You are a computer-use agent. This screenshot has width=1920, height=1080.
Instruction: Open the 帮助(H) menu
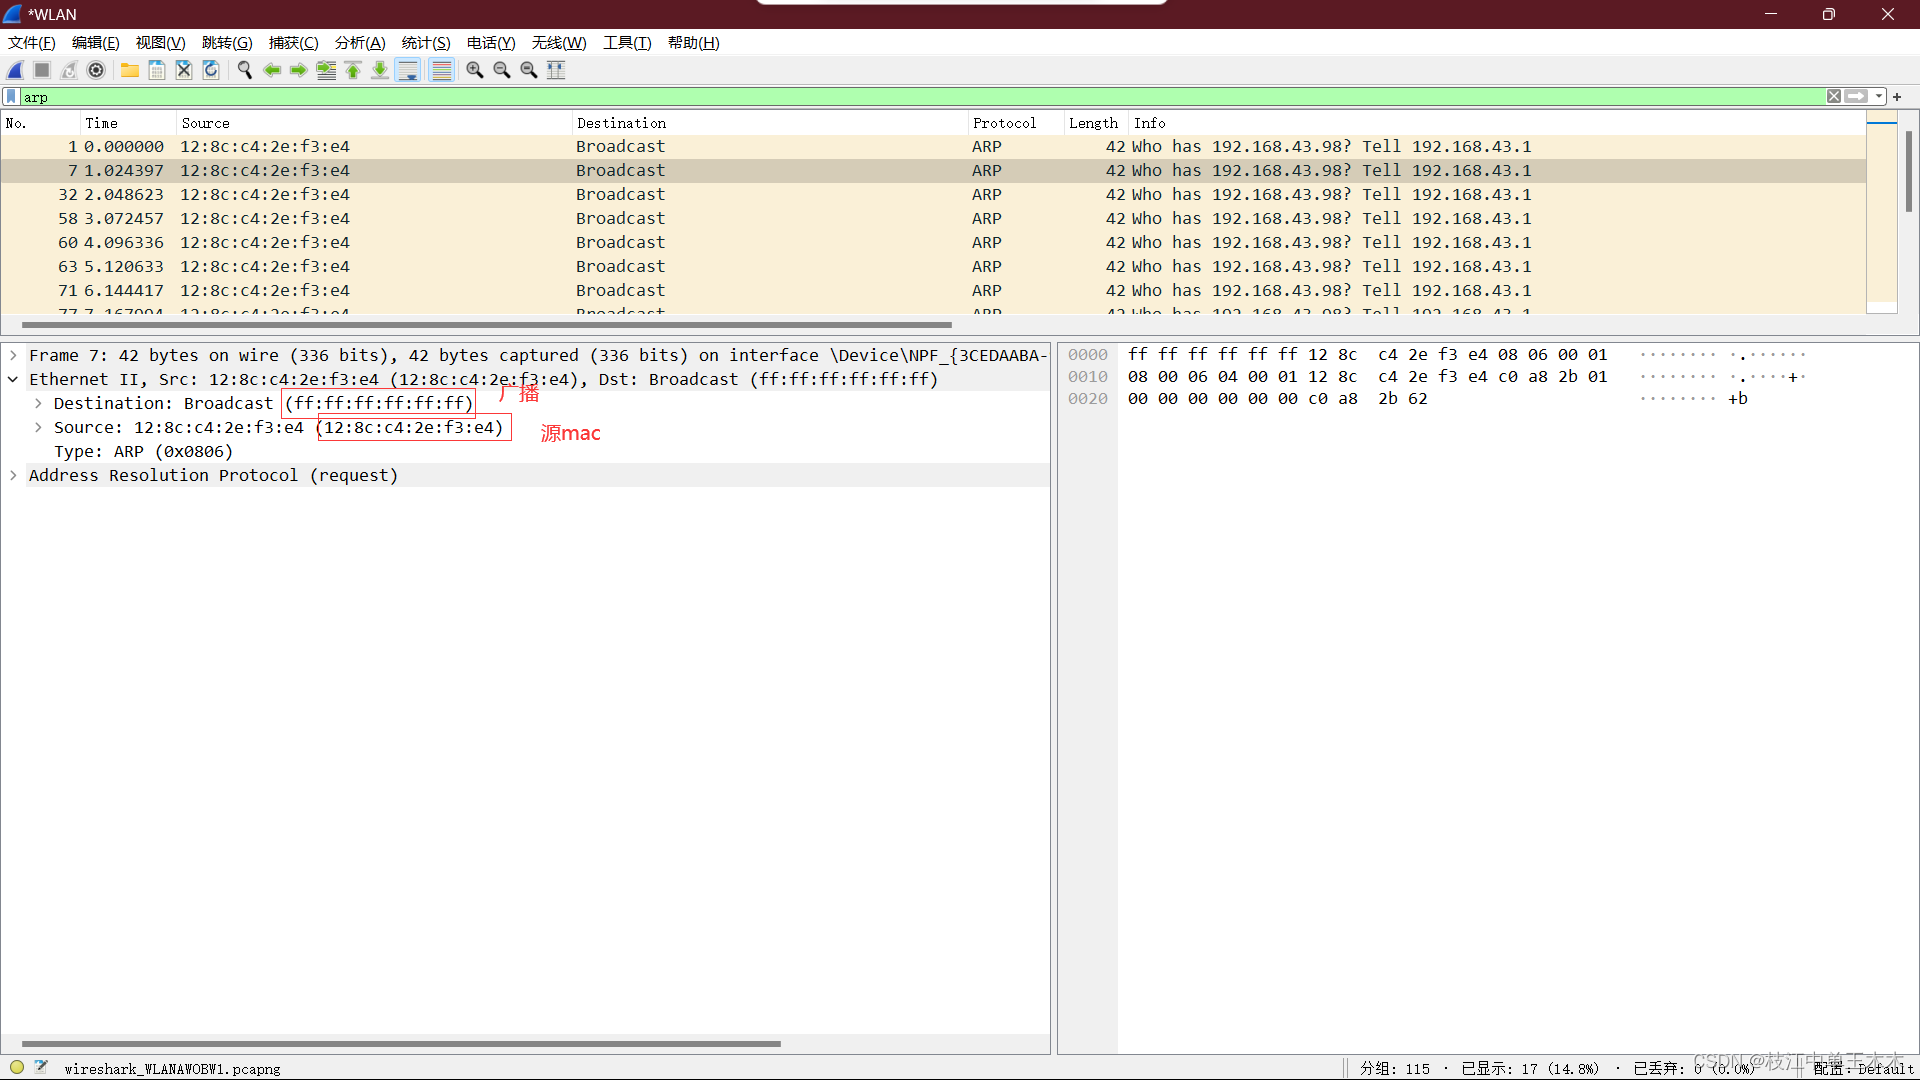(x=694, y=43)
